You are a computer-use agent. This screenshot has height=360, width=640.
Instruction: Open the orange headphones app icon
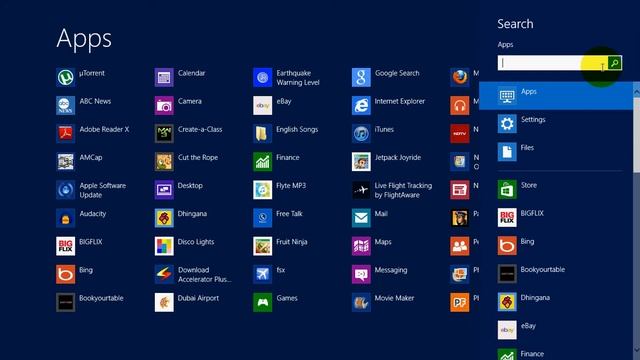click(460, 105)
